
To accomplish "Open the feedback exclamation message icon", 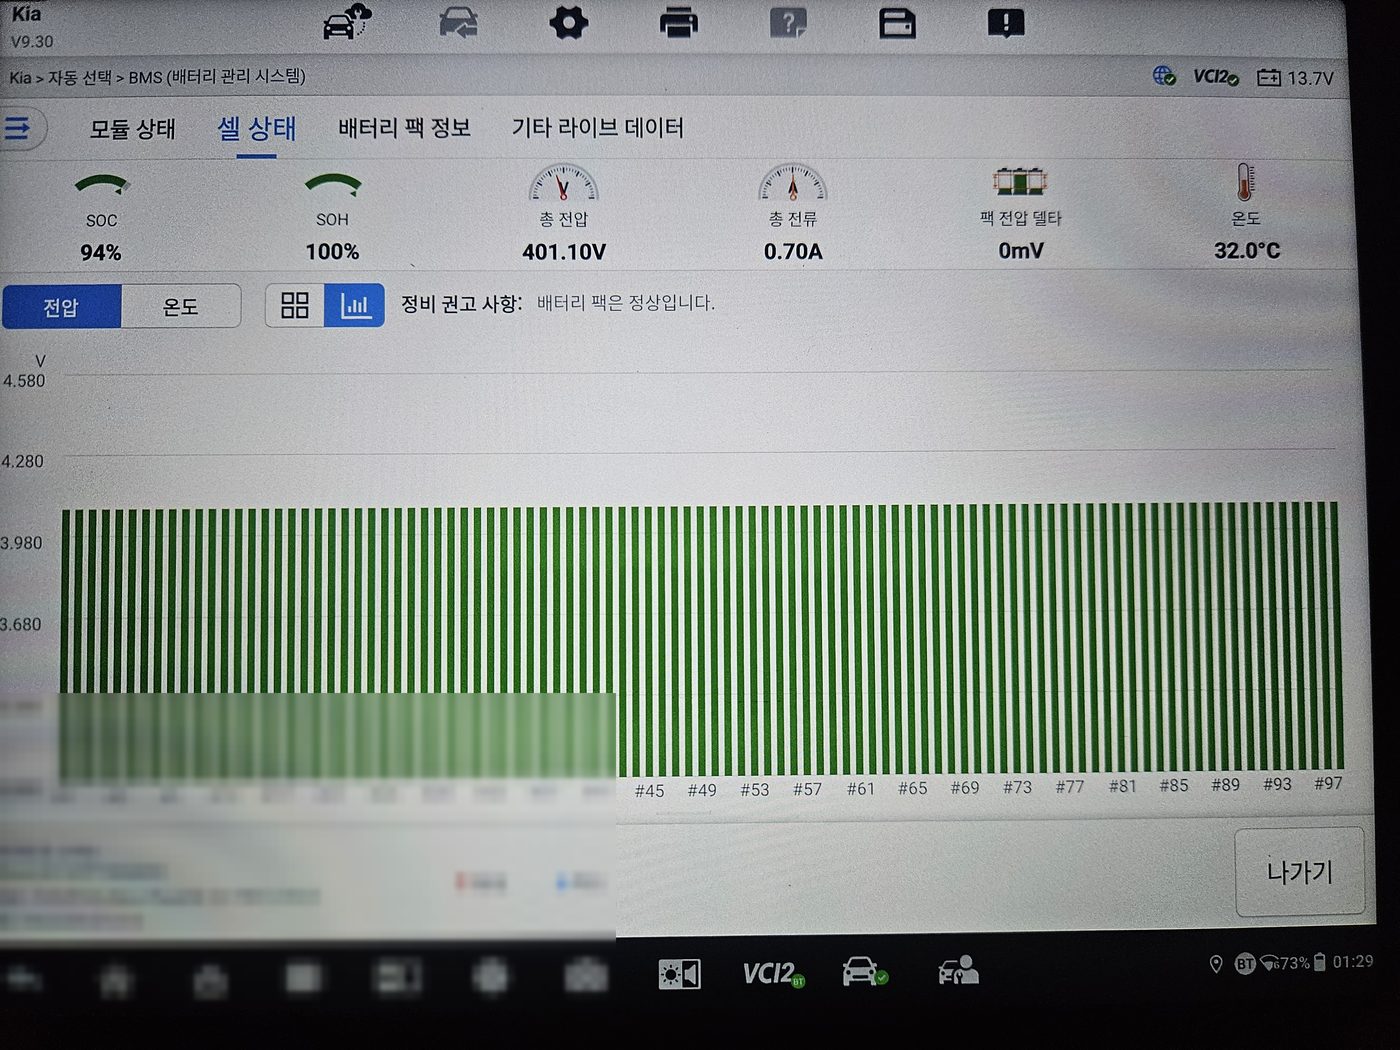I will coord(1005,23).
